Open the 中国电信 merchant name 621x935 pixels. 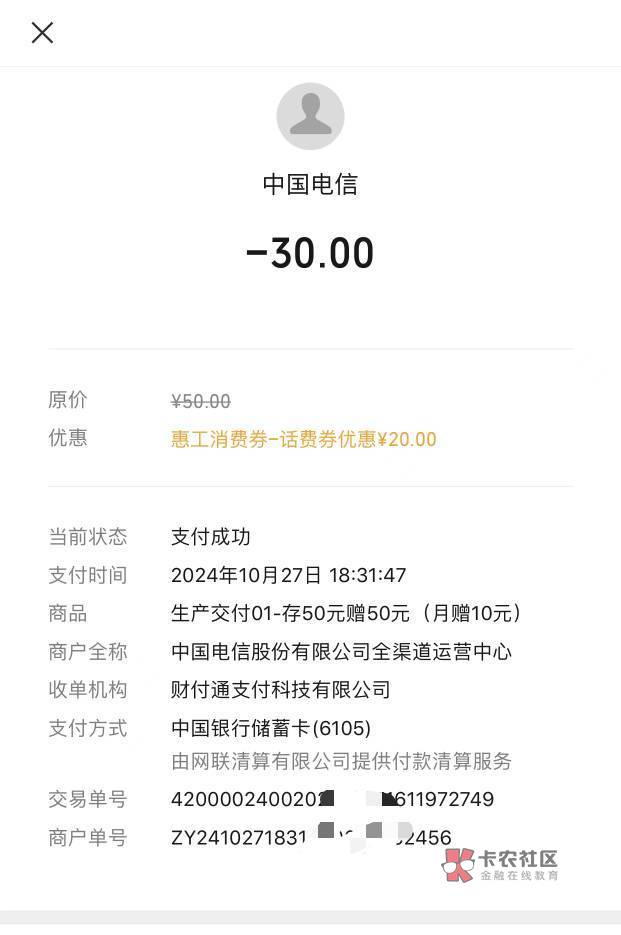(310, 184)
